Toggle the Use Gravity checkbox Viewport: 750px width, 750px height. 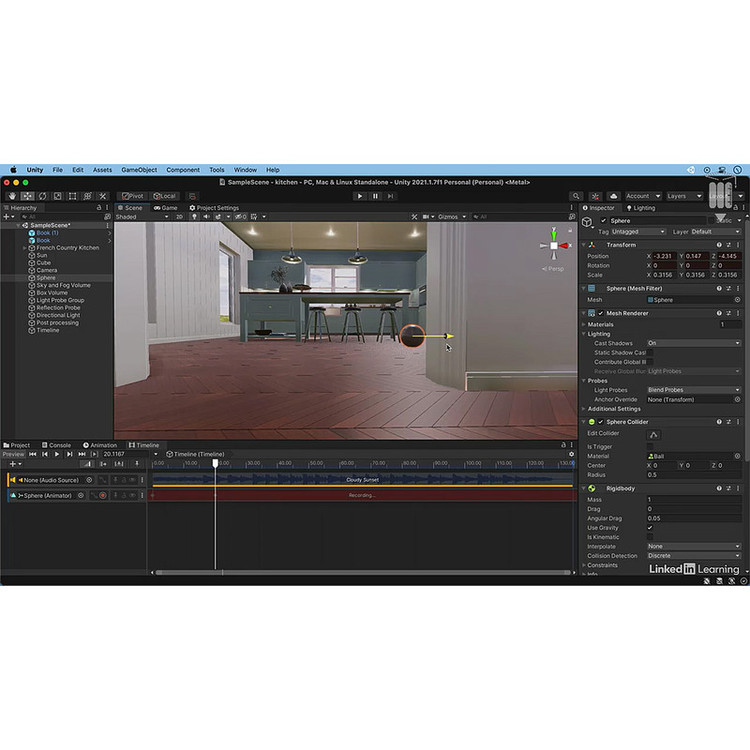(x=650, y=528)
